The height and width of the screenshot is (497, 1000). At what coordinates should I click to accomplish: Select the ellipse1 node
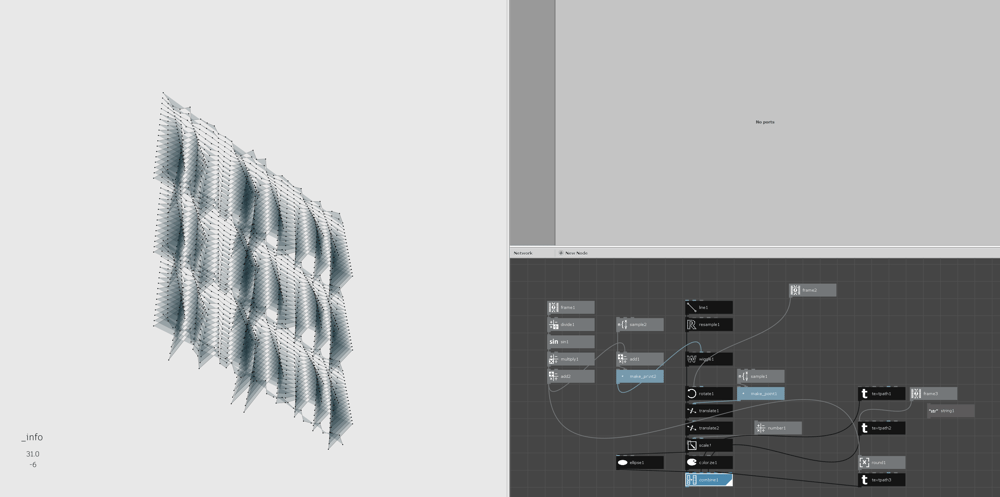coord(640,463)
